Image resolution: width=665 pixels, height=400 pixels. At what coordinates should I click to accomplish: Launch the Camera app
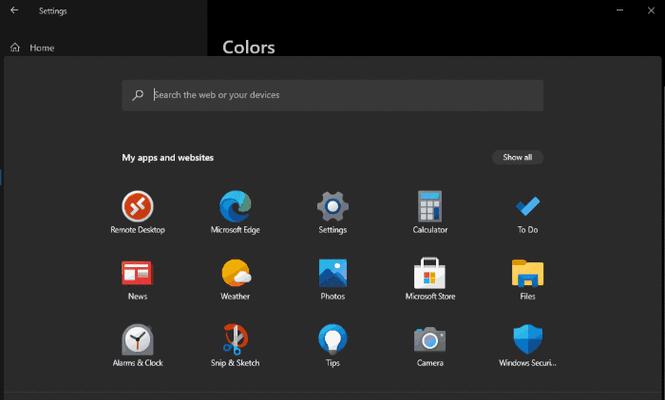pyautogui.click(x=430, y=346)
